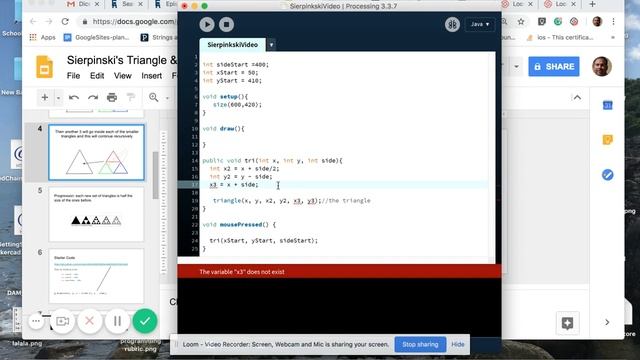Open Google Tasks side panel icon

(607, 175)
